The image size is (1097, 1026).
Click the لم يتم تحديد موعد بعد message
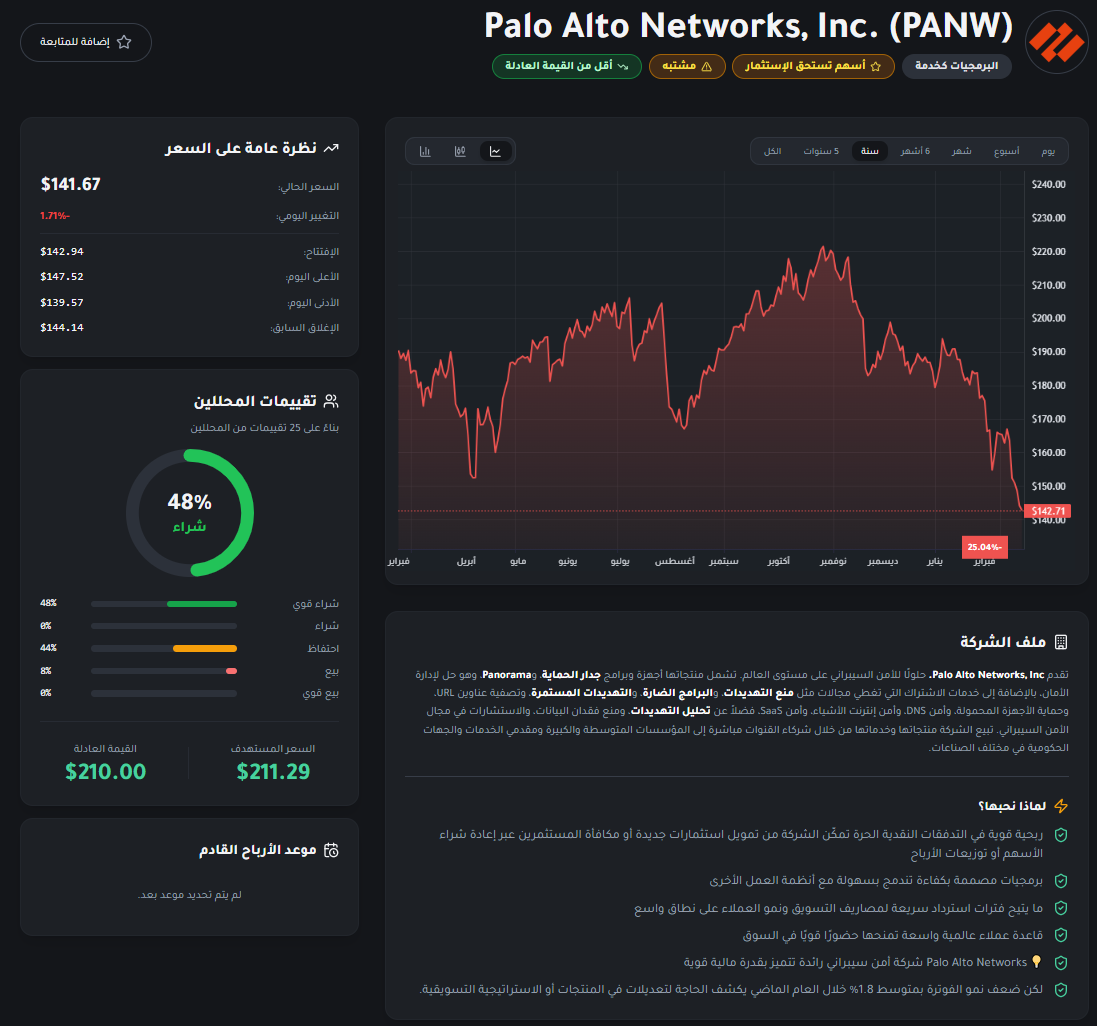pos(190,895)
